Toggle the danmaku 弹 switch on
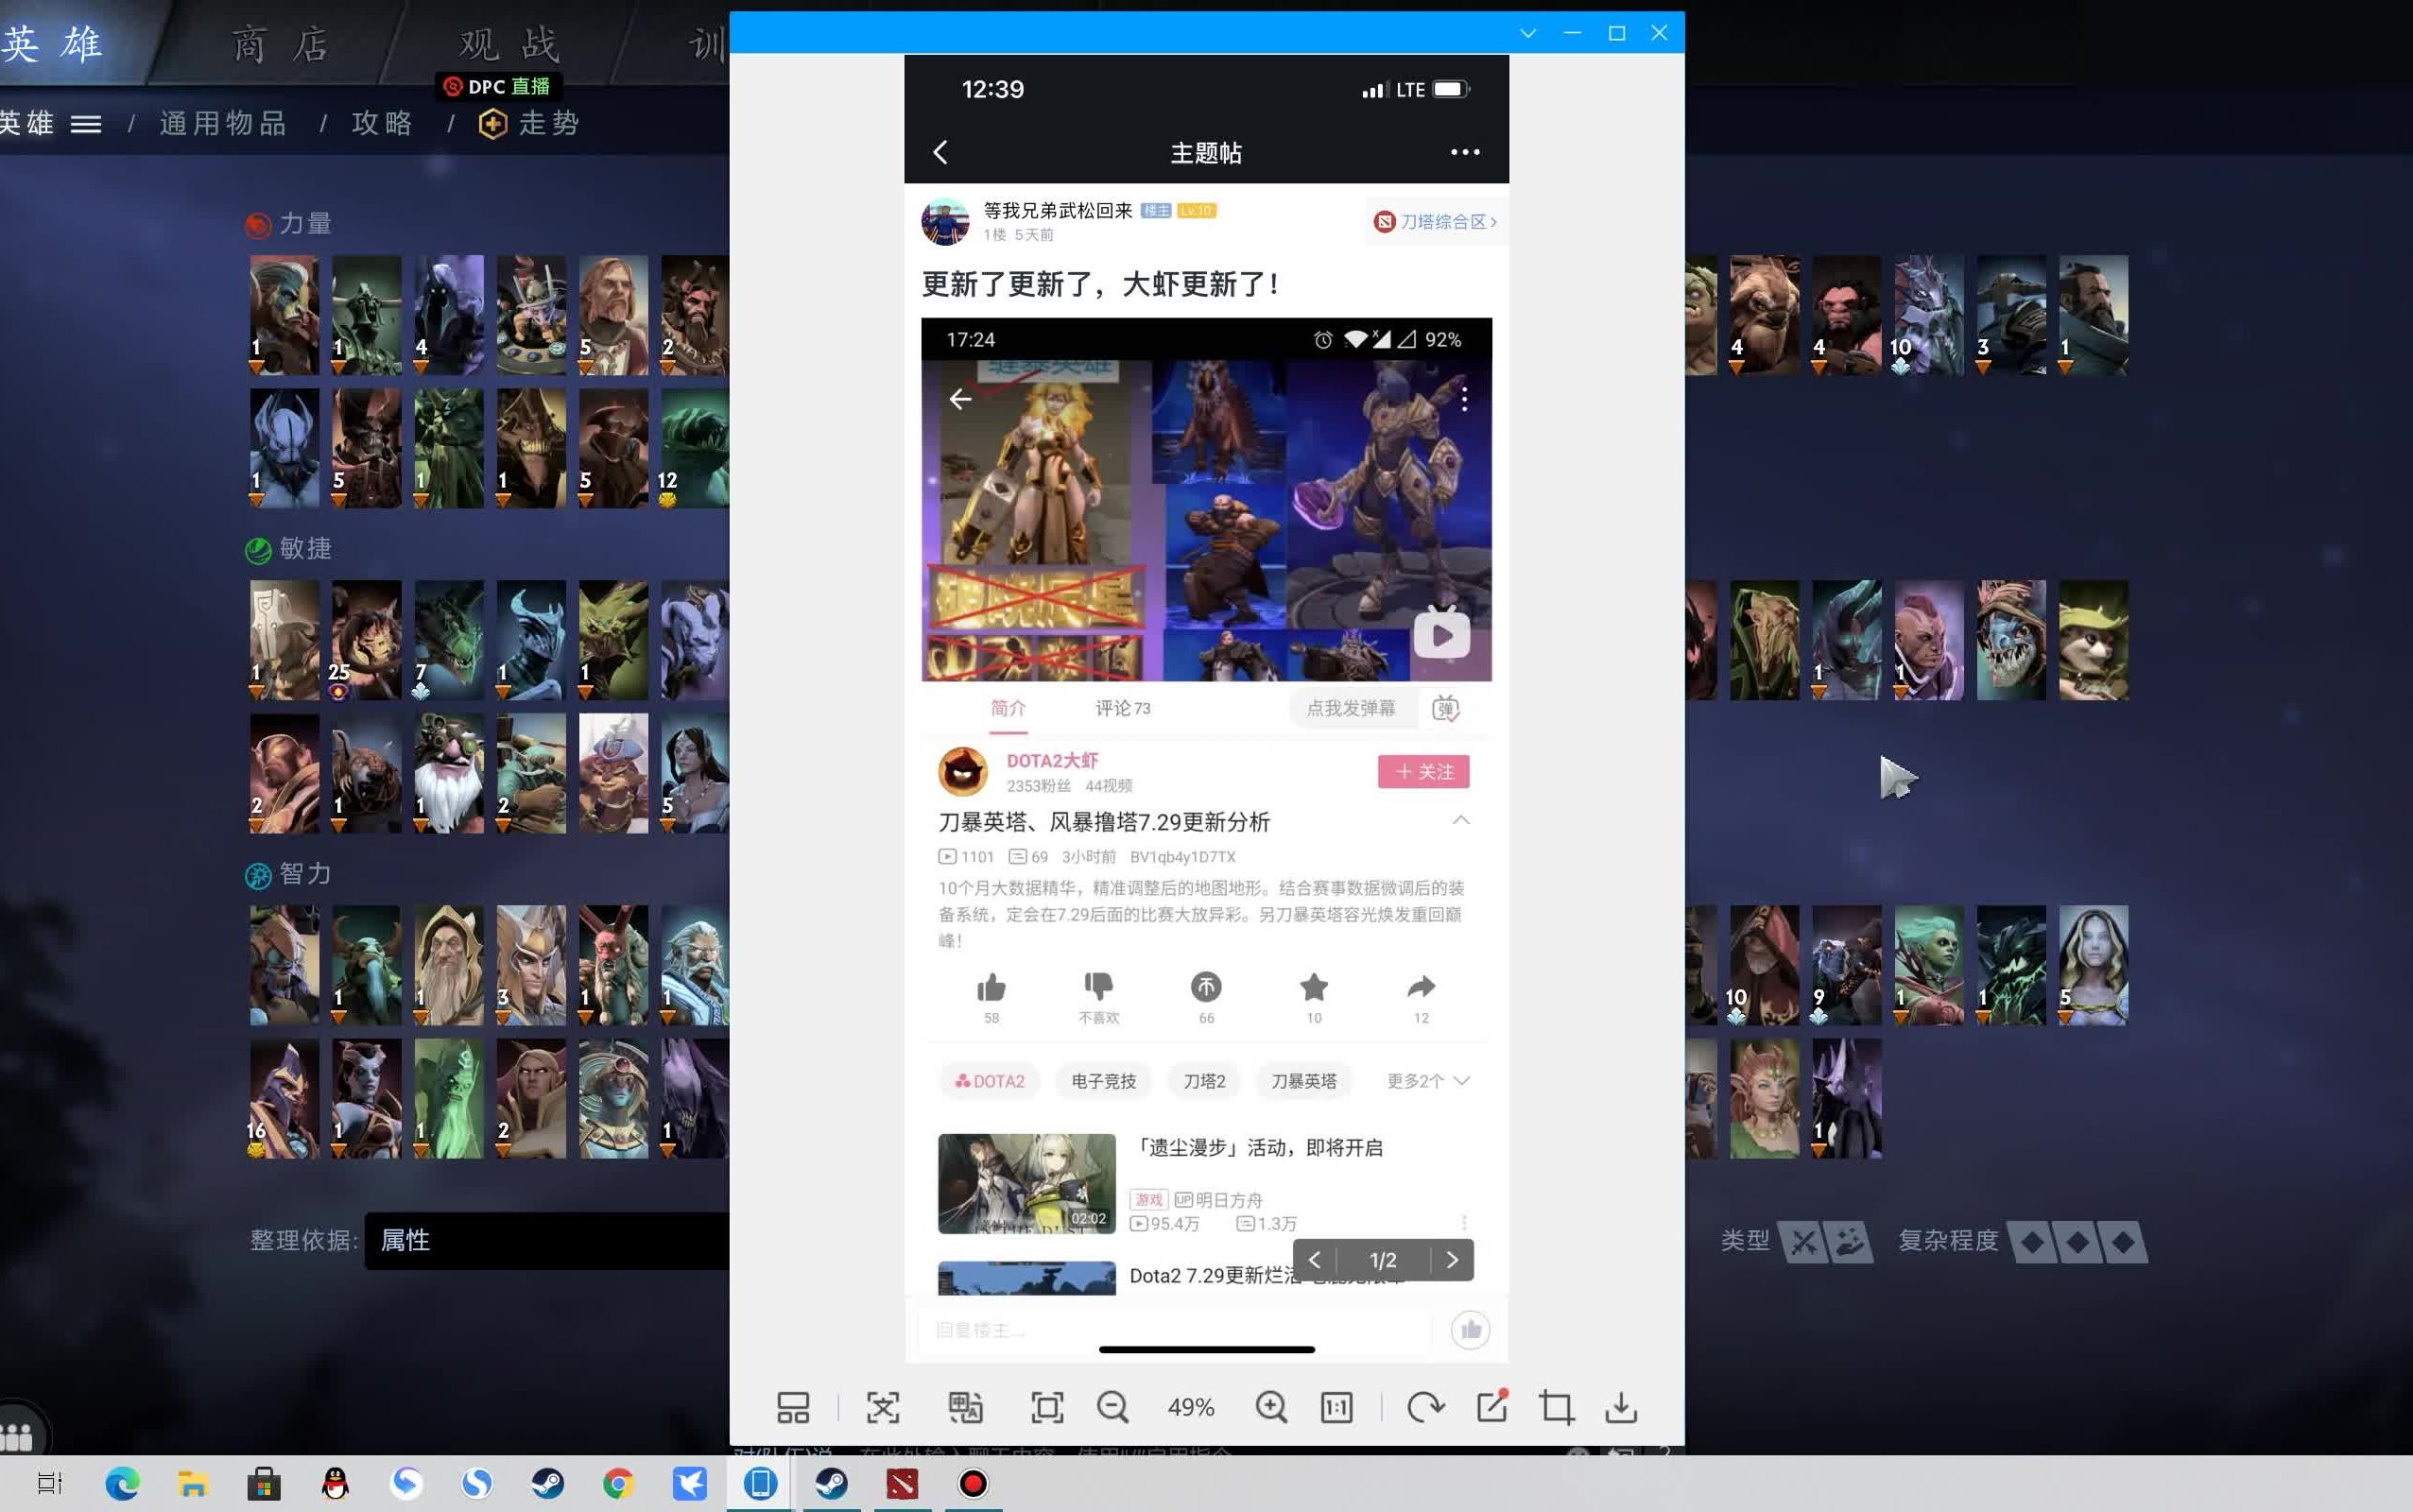Screen dimensions: 2413x1512 [x=1447, y=708]
